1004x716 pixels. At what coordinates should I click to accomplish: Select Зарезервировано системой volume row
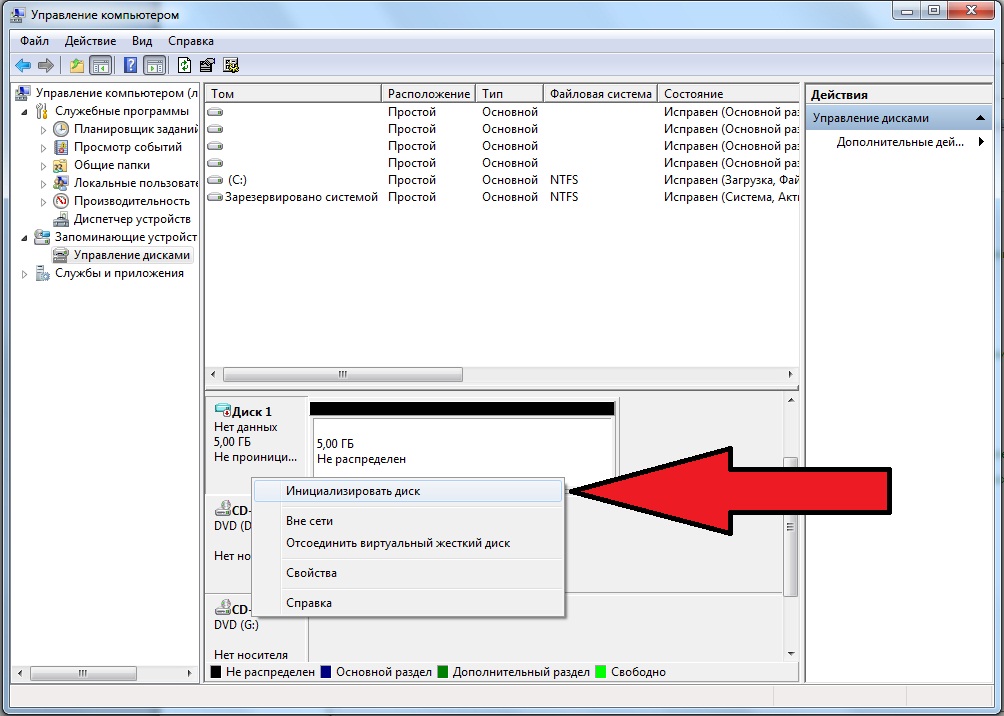[x=503, y=197]
